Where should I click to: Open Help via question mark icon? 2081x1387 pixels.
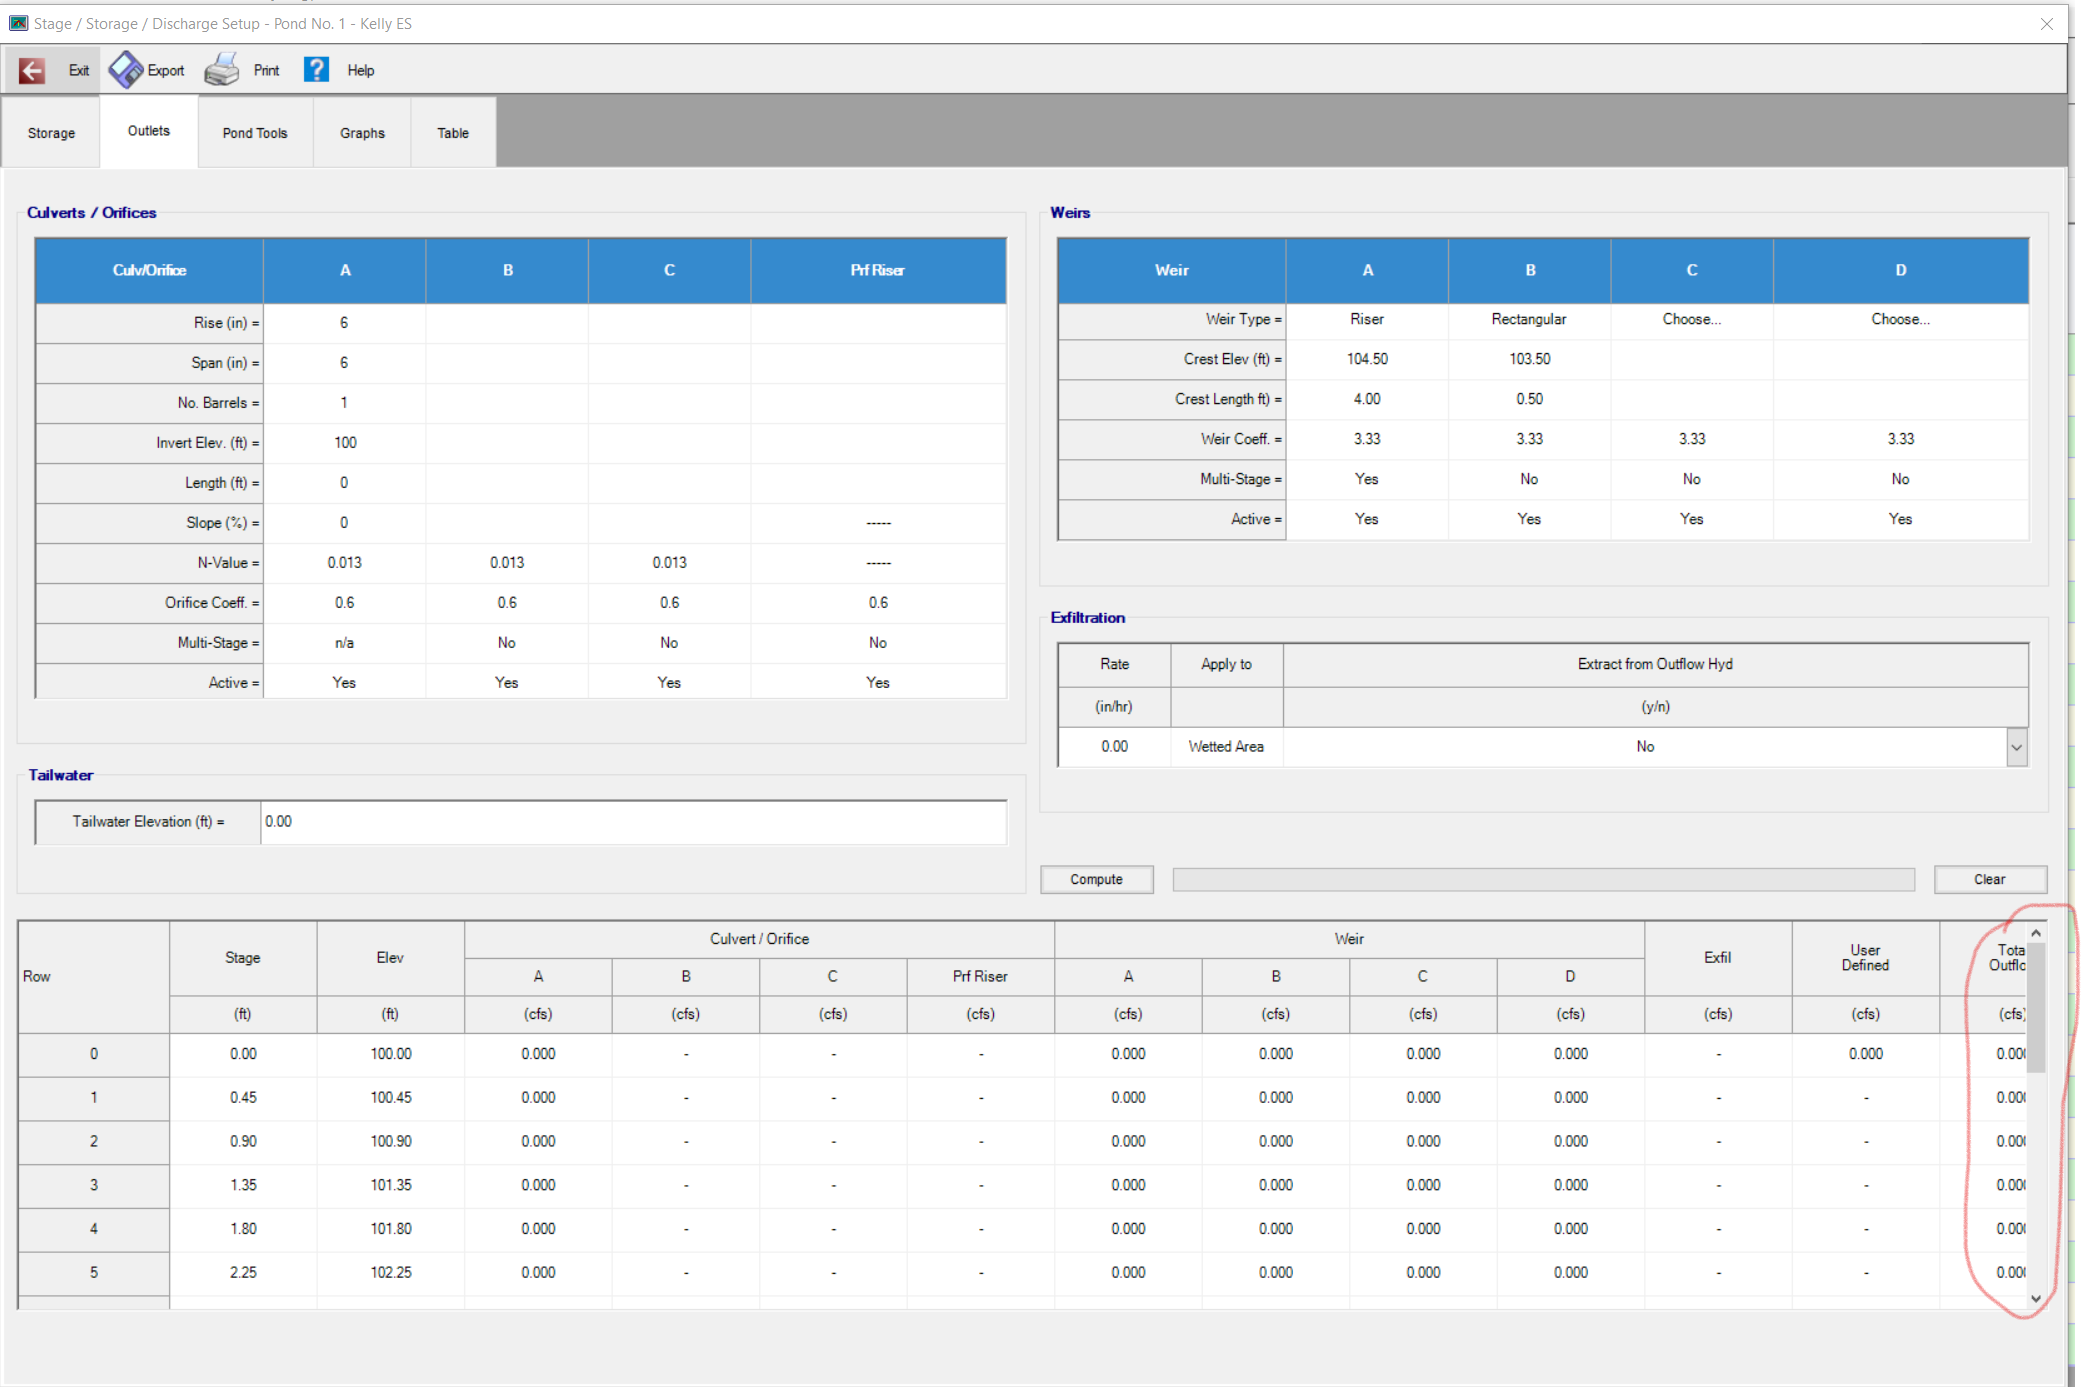point(317,70)
